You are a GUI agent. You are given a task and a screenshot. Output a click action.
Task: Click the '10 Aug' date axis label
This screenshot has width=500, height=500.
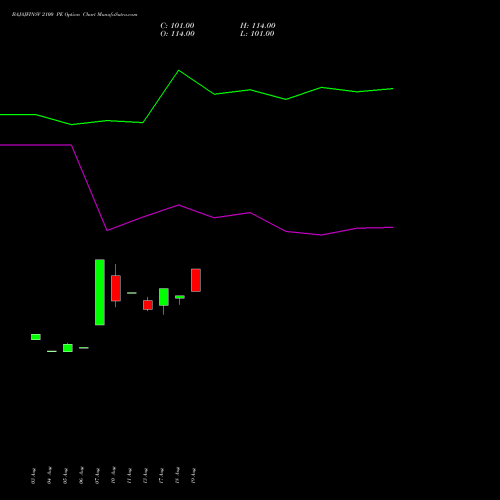point(113,476)
